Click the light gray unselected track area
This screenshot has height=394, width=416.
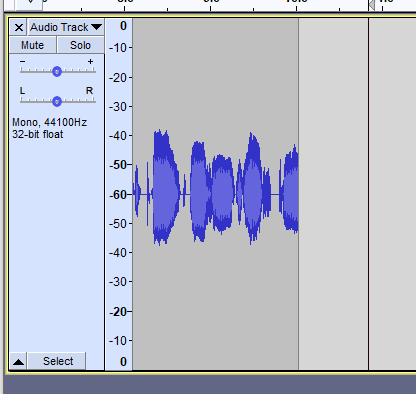[x=333, y=194]
